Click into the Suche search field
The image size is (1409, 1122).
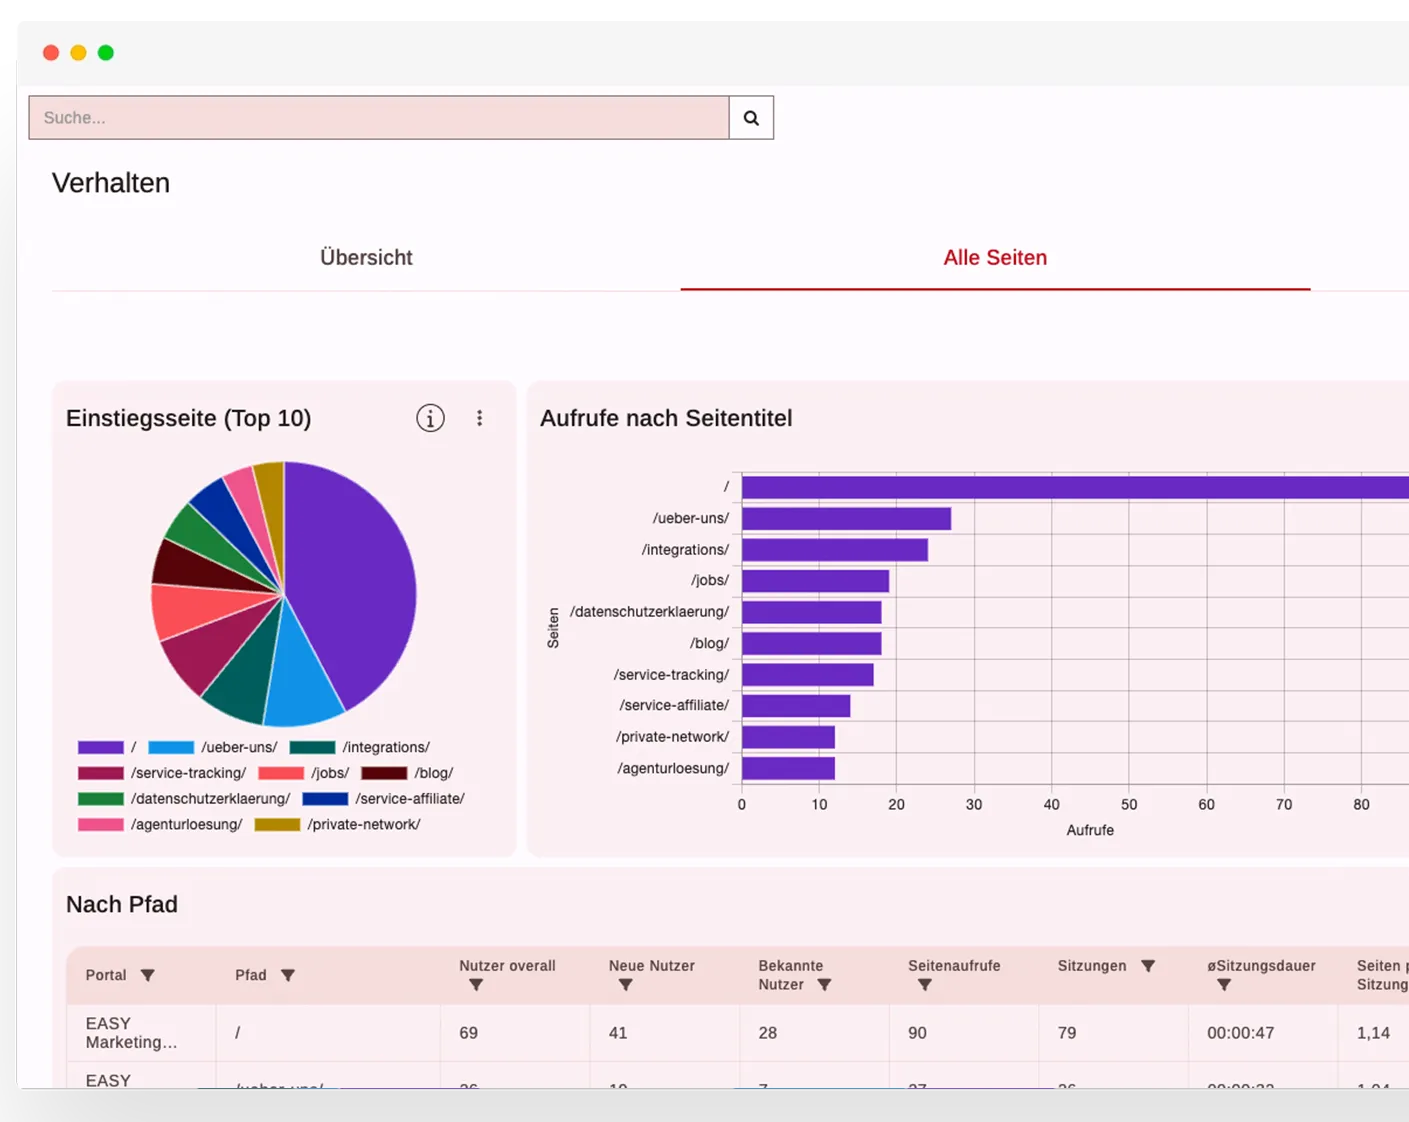tap(378, 118)
